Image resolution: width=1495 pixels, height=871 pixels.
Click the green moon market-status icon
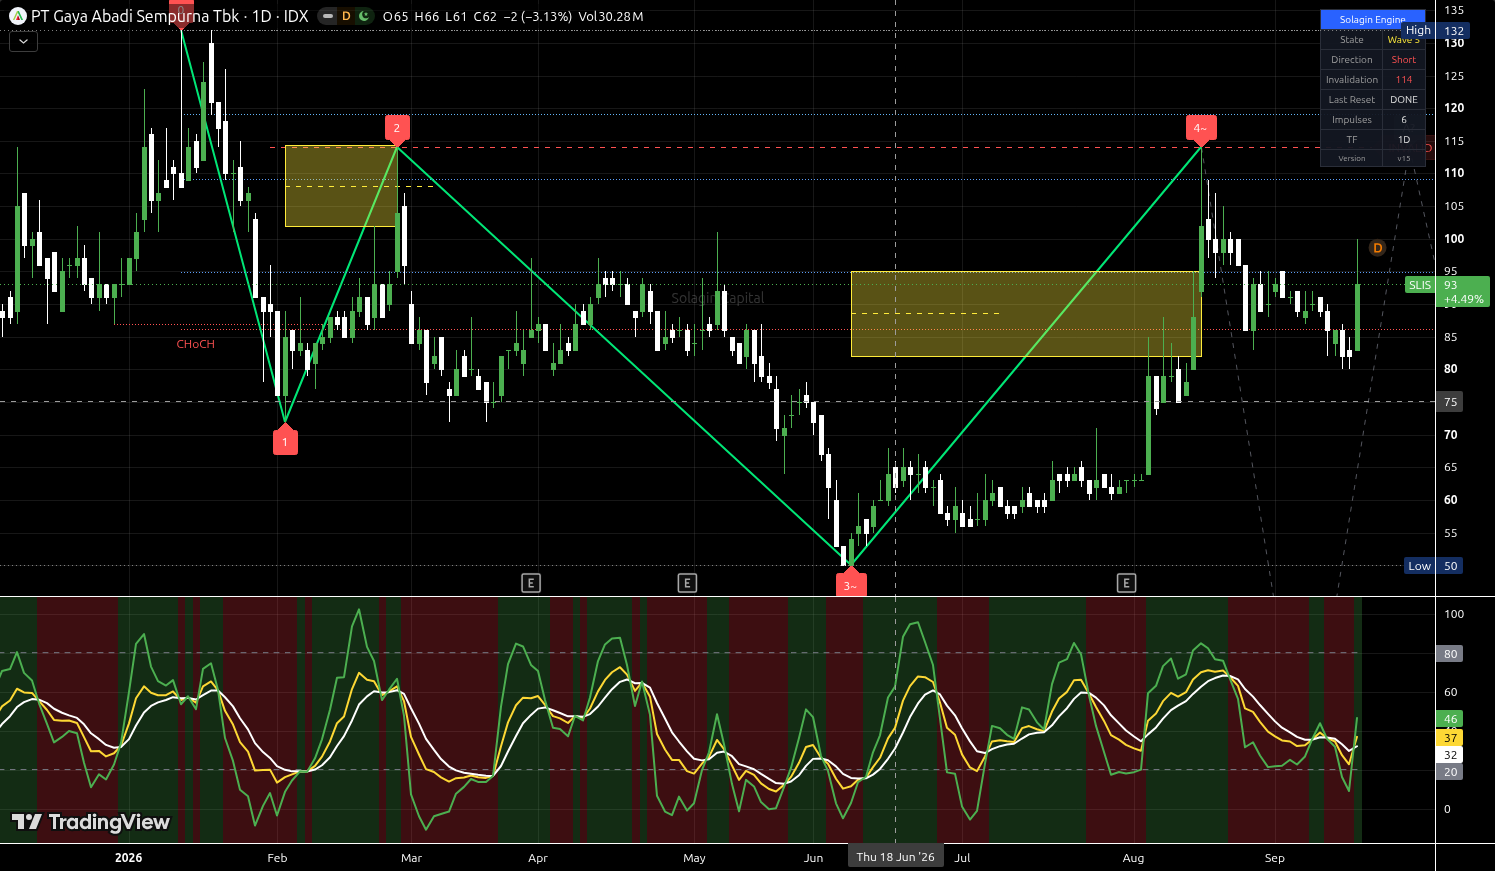click(x=364, y=16)
